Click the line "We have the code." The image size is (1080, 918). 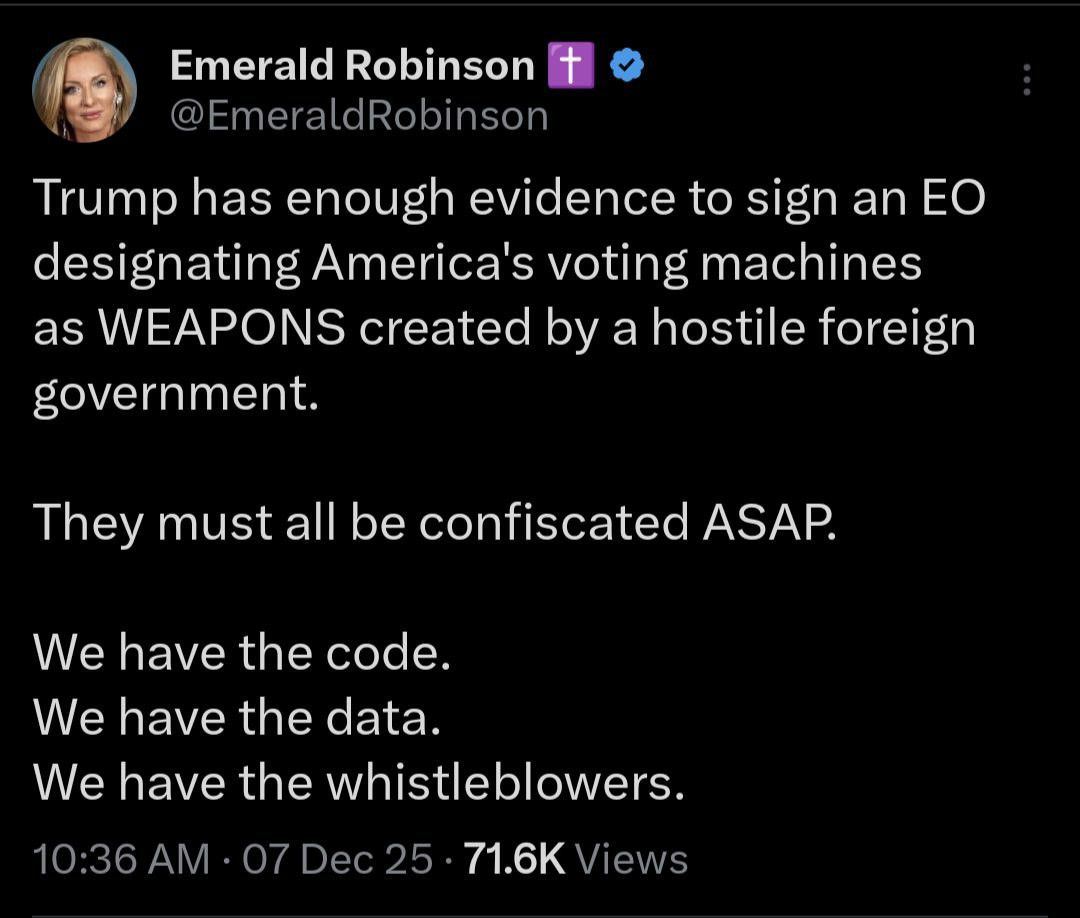click(243, 654)
